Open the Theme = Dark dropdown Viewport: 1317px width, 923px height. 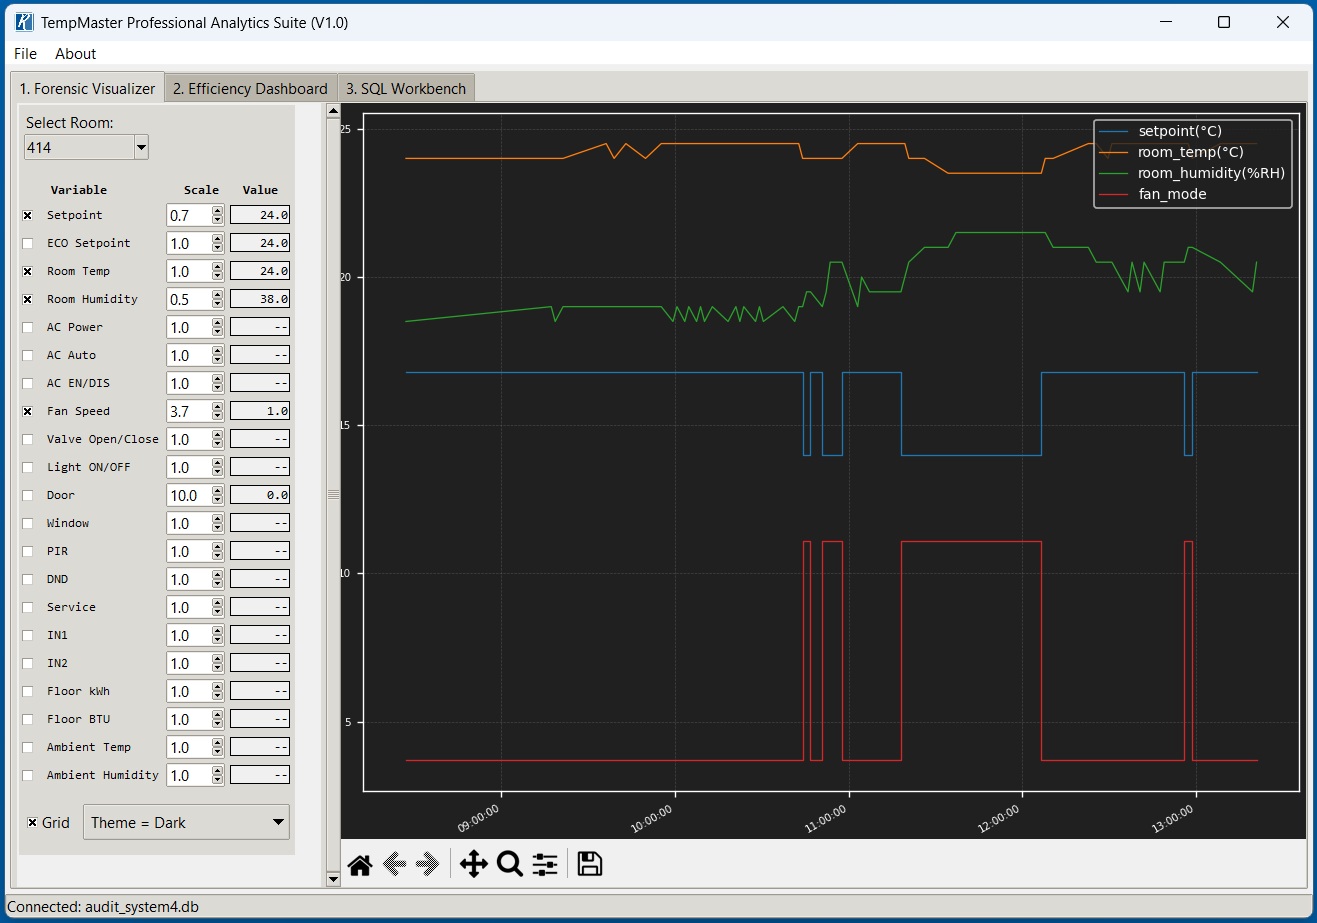coord(187,822)
